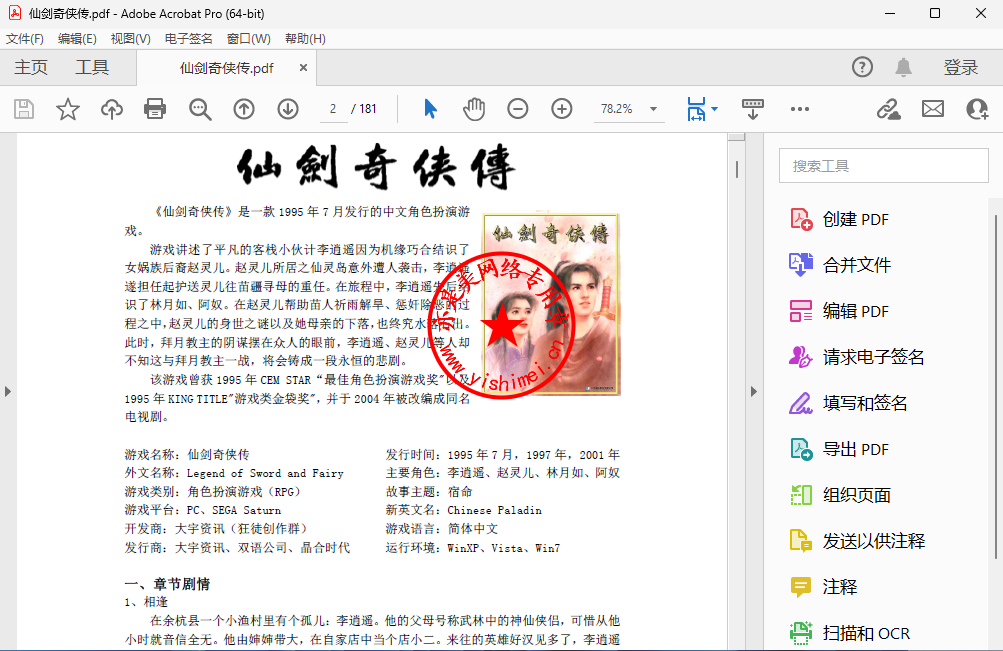This screenshot has height=651, width=1003.
Task: Click the 登录 sign-in button
Action: 960,68
